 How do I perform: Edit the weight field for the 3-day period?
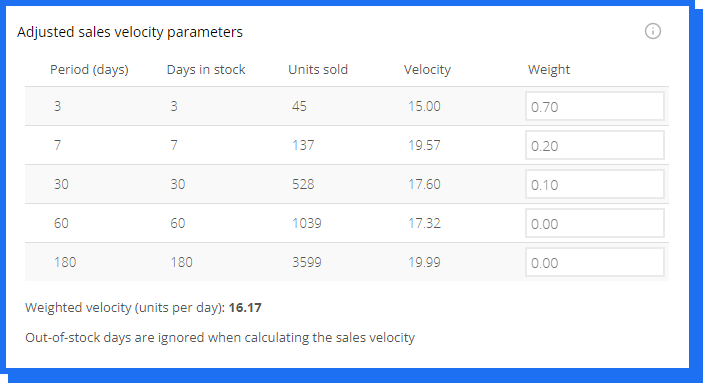[x=595, y=106]
